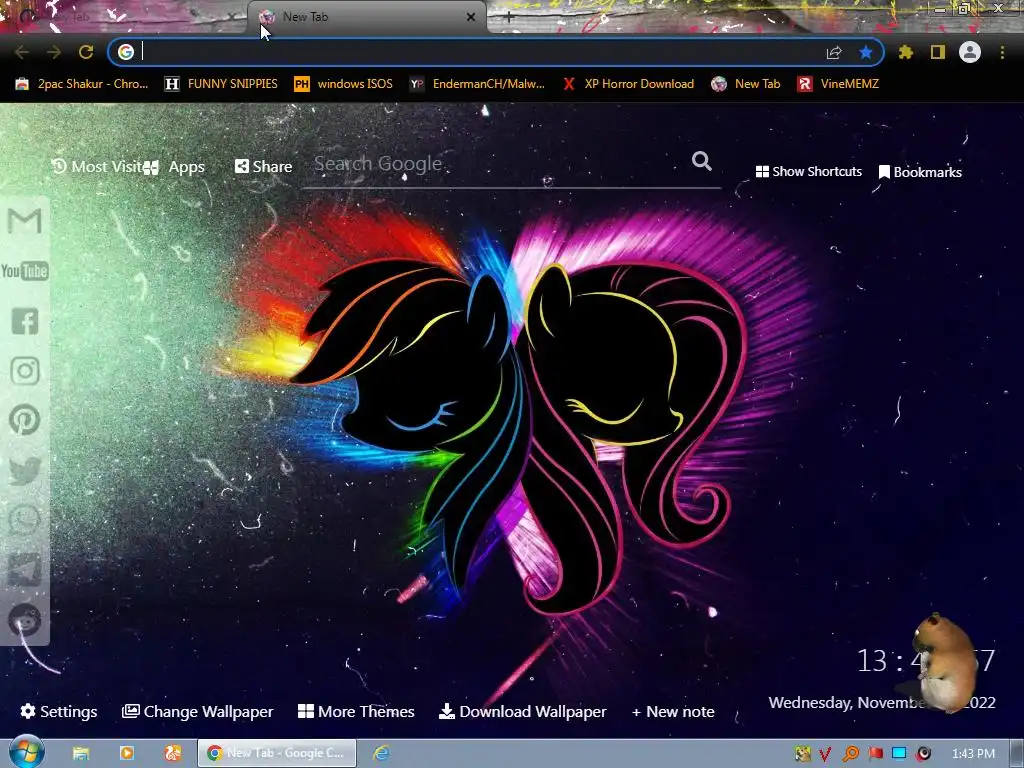Add a note with + New note
The height and width of the screenshot is (768, 1024).
[673, 711]
